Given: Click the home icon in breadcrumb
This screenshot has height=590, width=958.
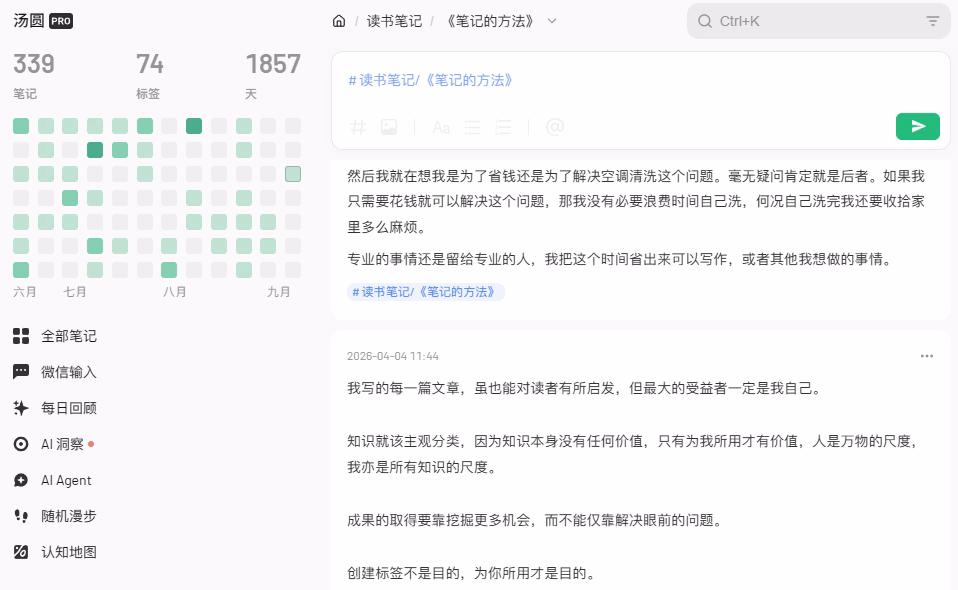Looking at the screenshot, I should (x=339, y=21).
